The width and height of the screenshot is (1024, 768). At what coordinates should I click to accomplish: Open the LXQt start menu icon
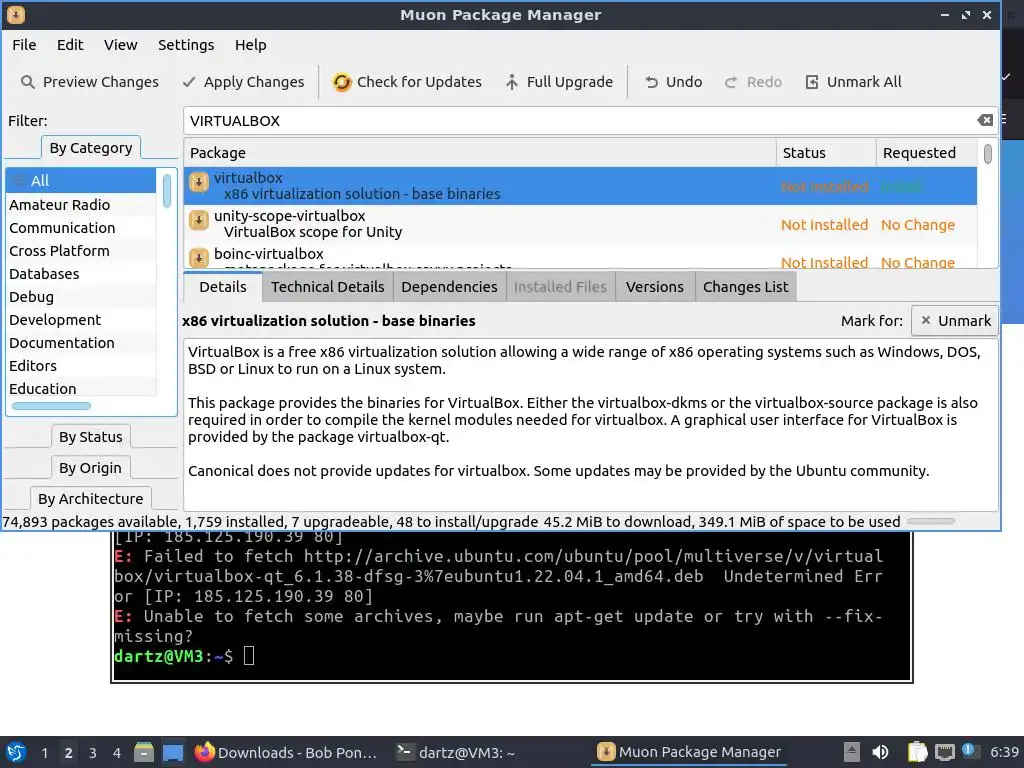pyautogui.click(x=16, y=752)
